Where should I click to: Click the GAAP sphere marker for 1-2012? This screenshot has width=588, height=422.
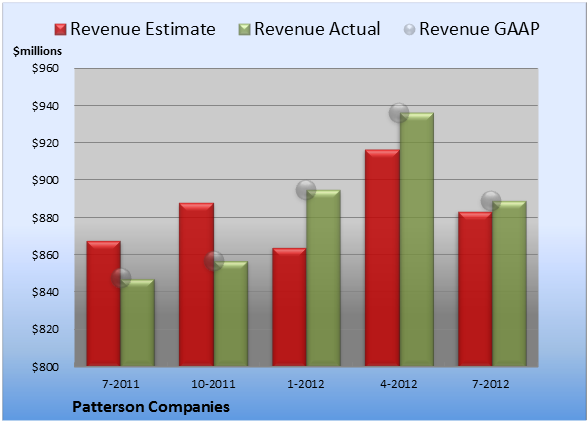point(306,189)
